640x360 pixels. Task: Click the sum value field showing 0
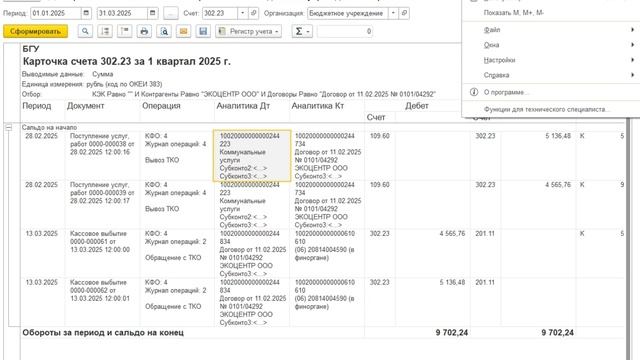point(345,31)
